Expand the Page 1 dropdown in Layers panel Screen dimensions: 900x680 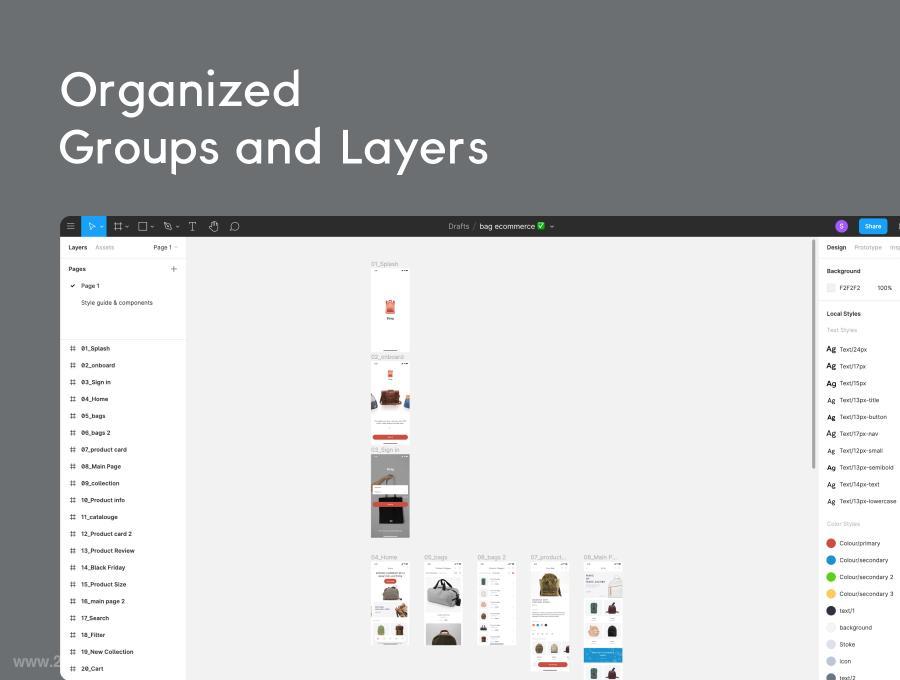(165, 247)
